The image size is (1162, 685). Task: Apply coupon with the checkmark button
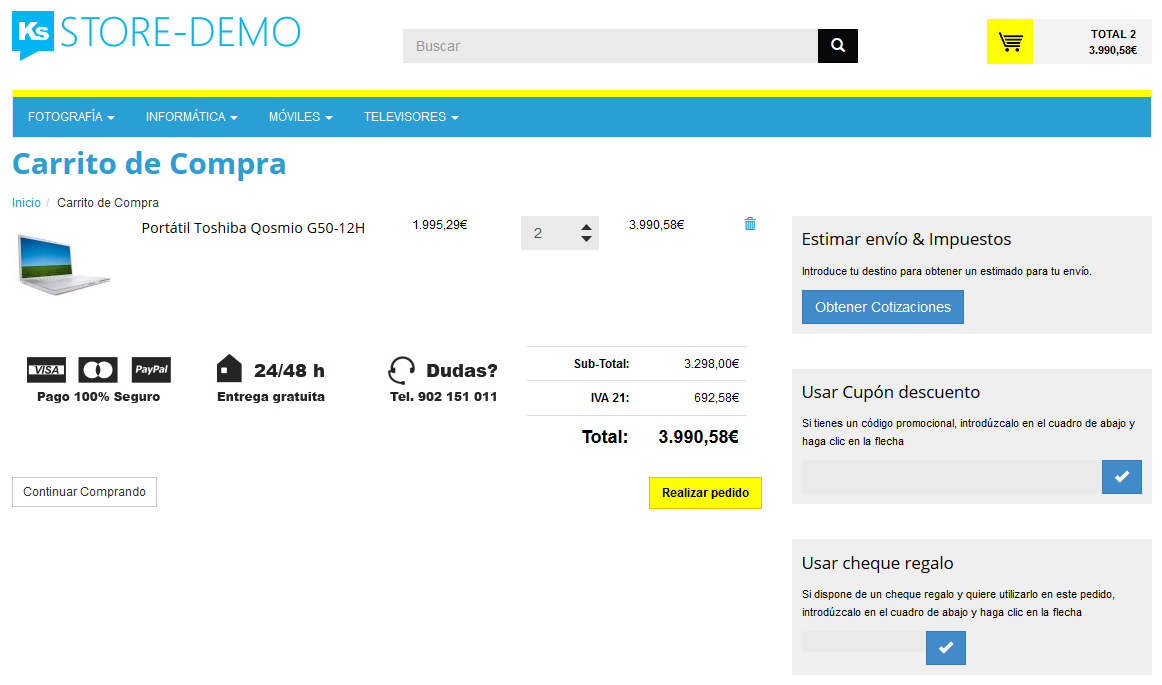(x=1121, y=477)
